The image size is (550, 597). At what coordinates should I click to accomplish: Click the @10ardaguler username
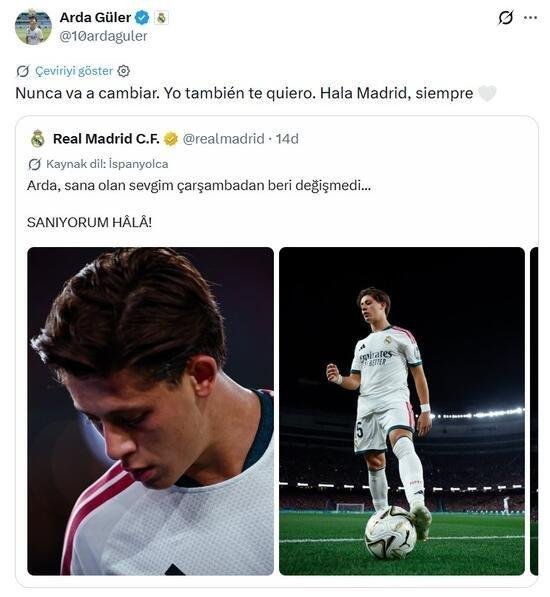[103, 36]
